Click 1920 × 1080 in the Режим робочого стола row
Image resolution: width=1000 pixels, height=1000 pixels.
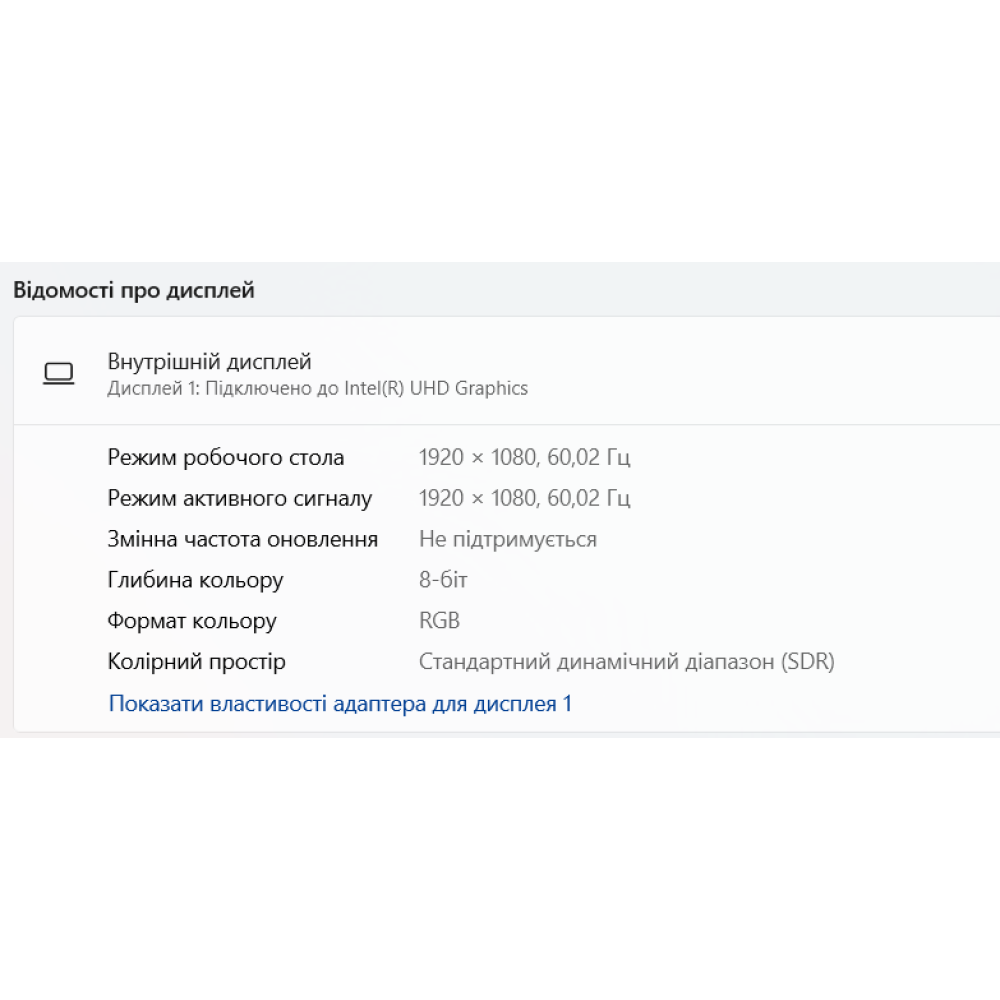(x=477, y=458)
